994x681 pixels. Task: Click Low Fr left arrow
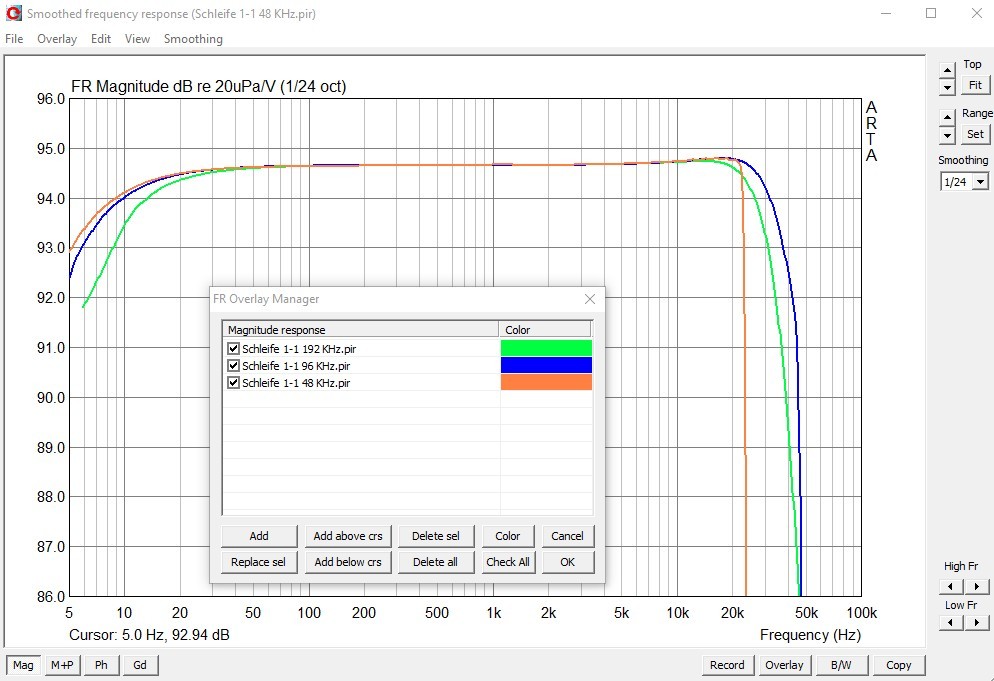click(950, 623)
